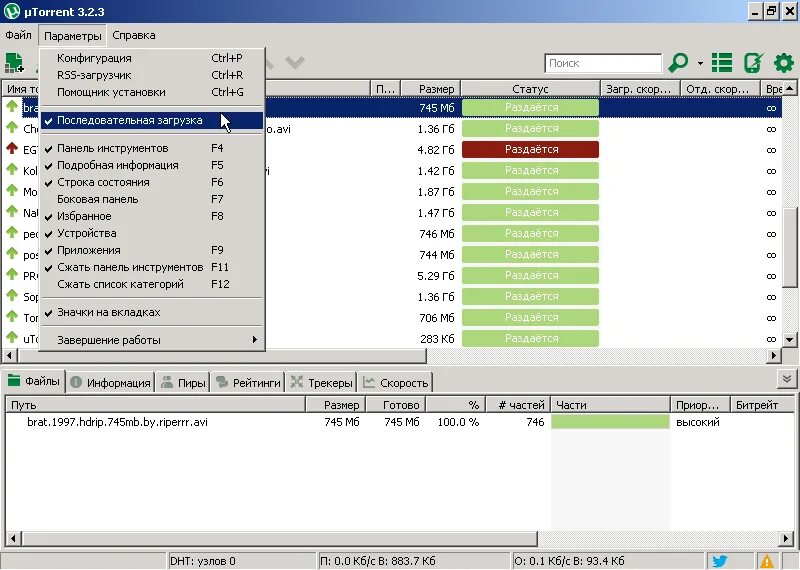
Task: Click the Add Torrent toolbar icon
Action: click(14, 62)
